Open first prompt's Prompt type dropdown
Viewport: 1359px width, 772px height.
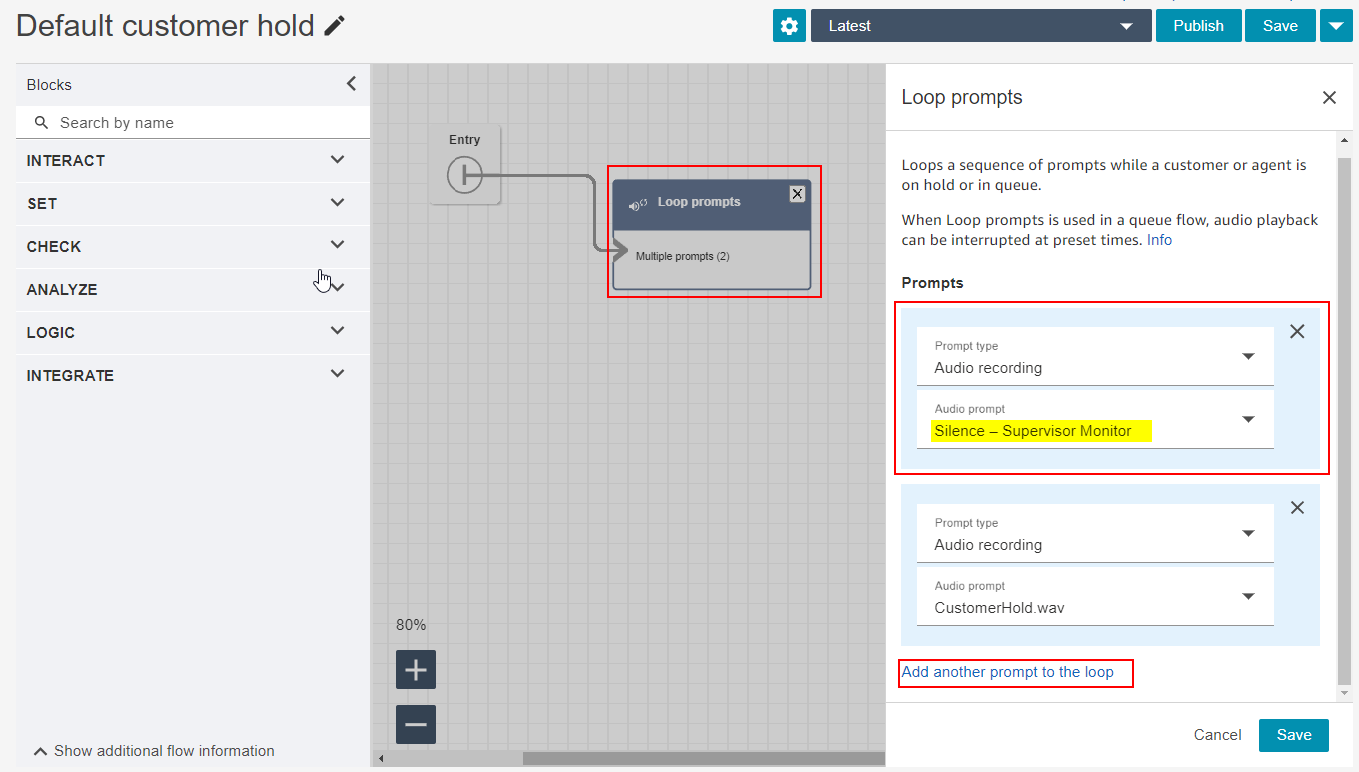pyautogui.click(x=1095, y=357)
